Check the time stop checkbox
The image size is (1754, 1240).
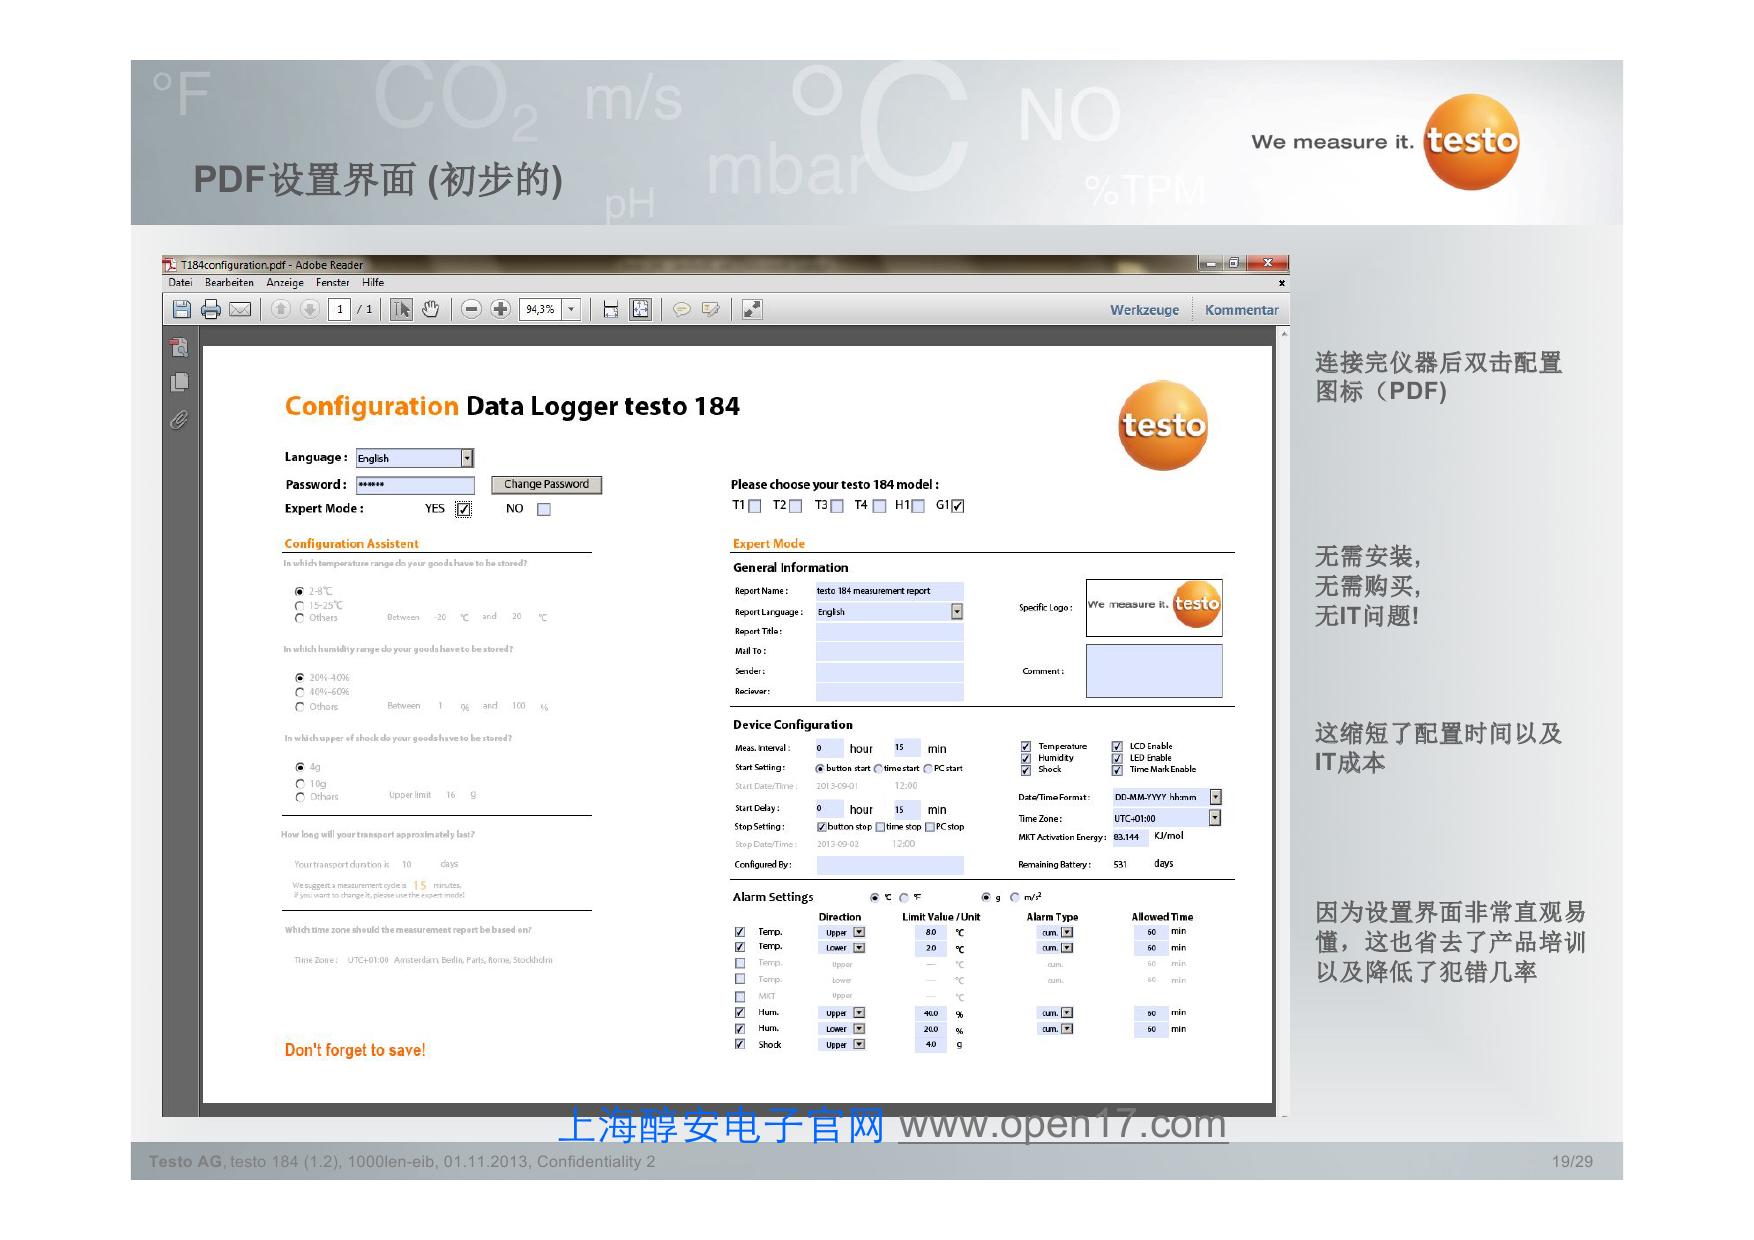coord(880,827)
